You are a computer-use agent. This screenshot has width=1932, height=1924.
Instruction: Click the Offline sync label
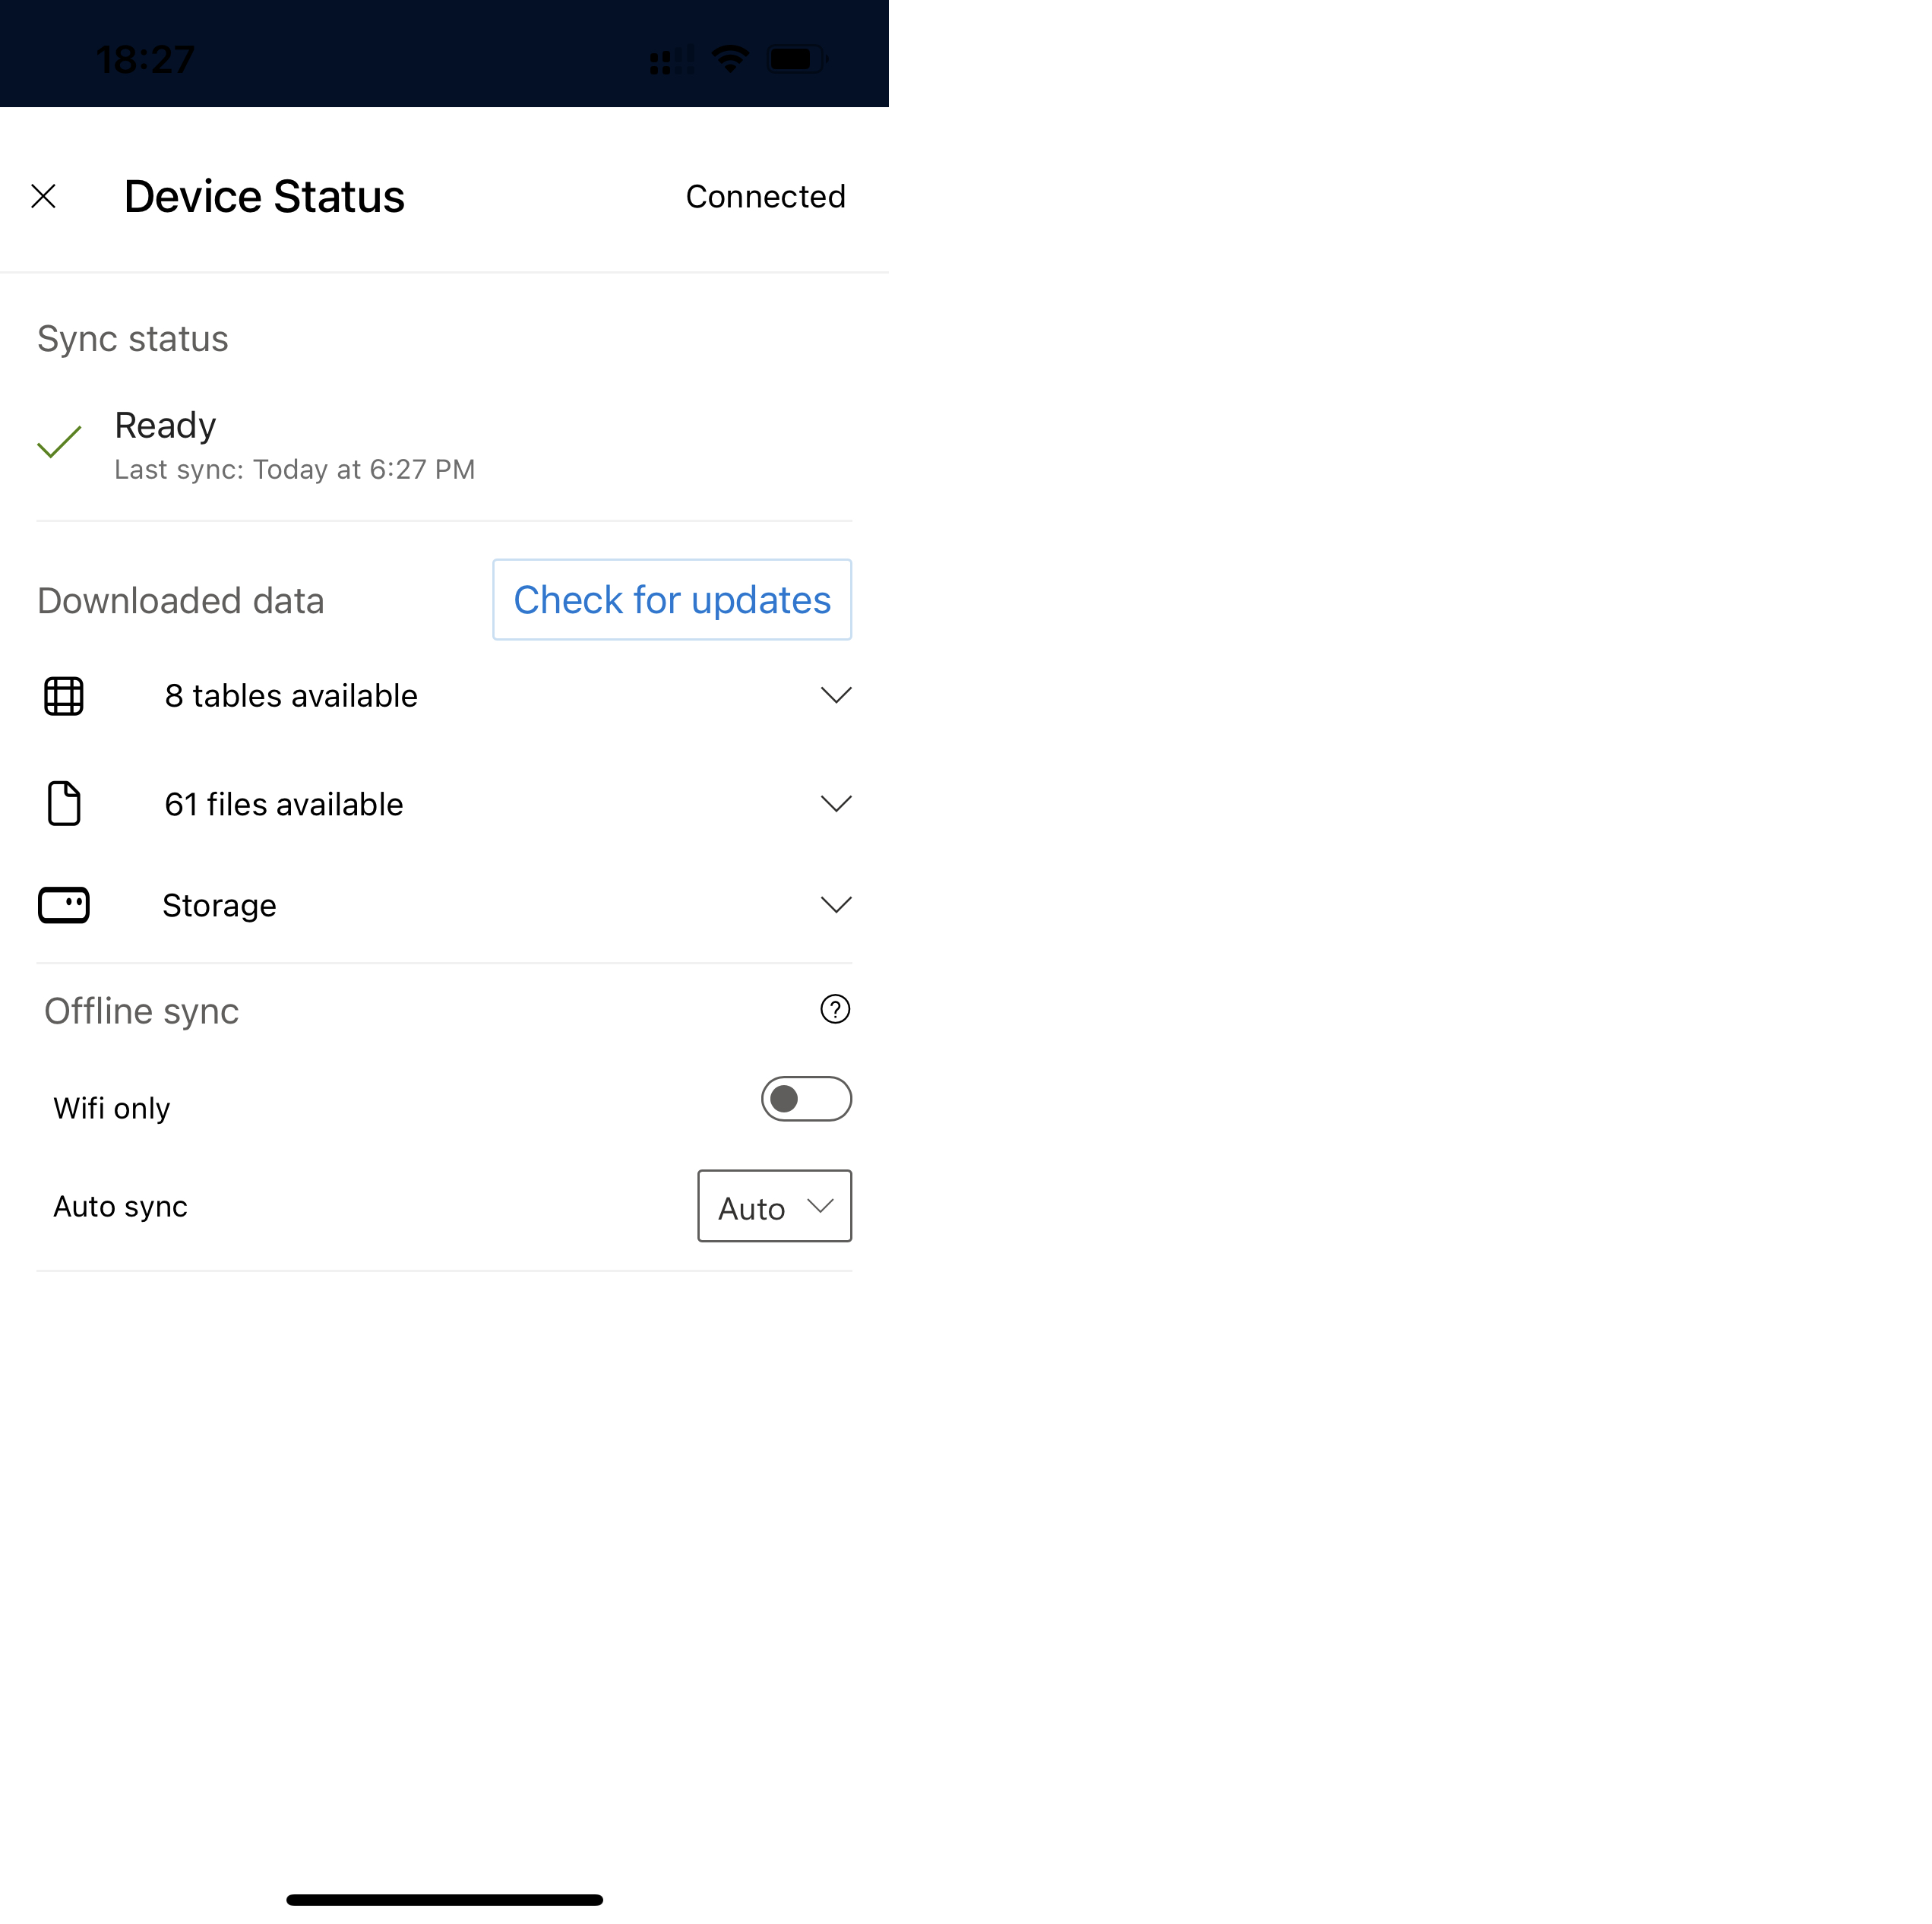139,1010
